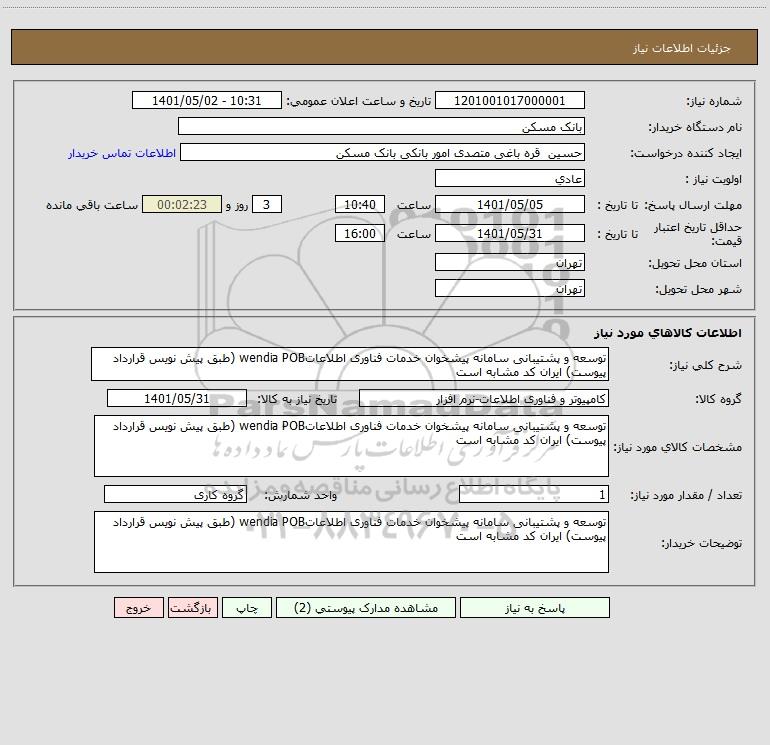The width and height of the screenshot is (770, 745).
Task: Click the شرح کلی نیاز description box
Action: click(x=350, y=364)
